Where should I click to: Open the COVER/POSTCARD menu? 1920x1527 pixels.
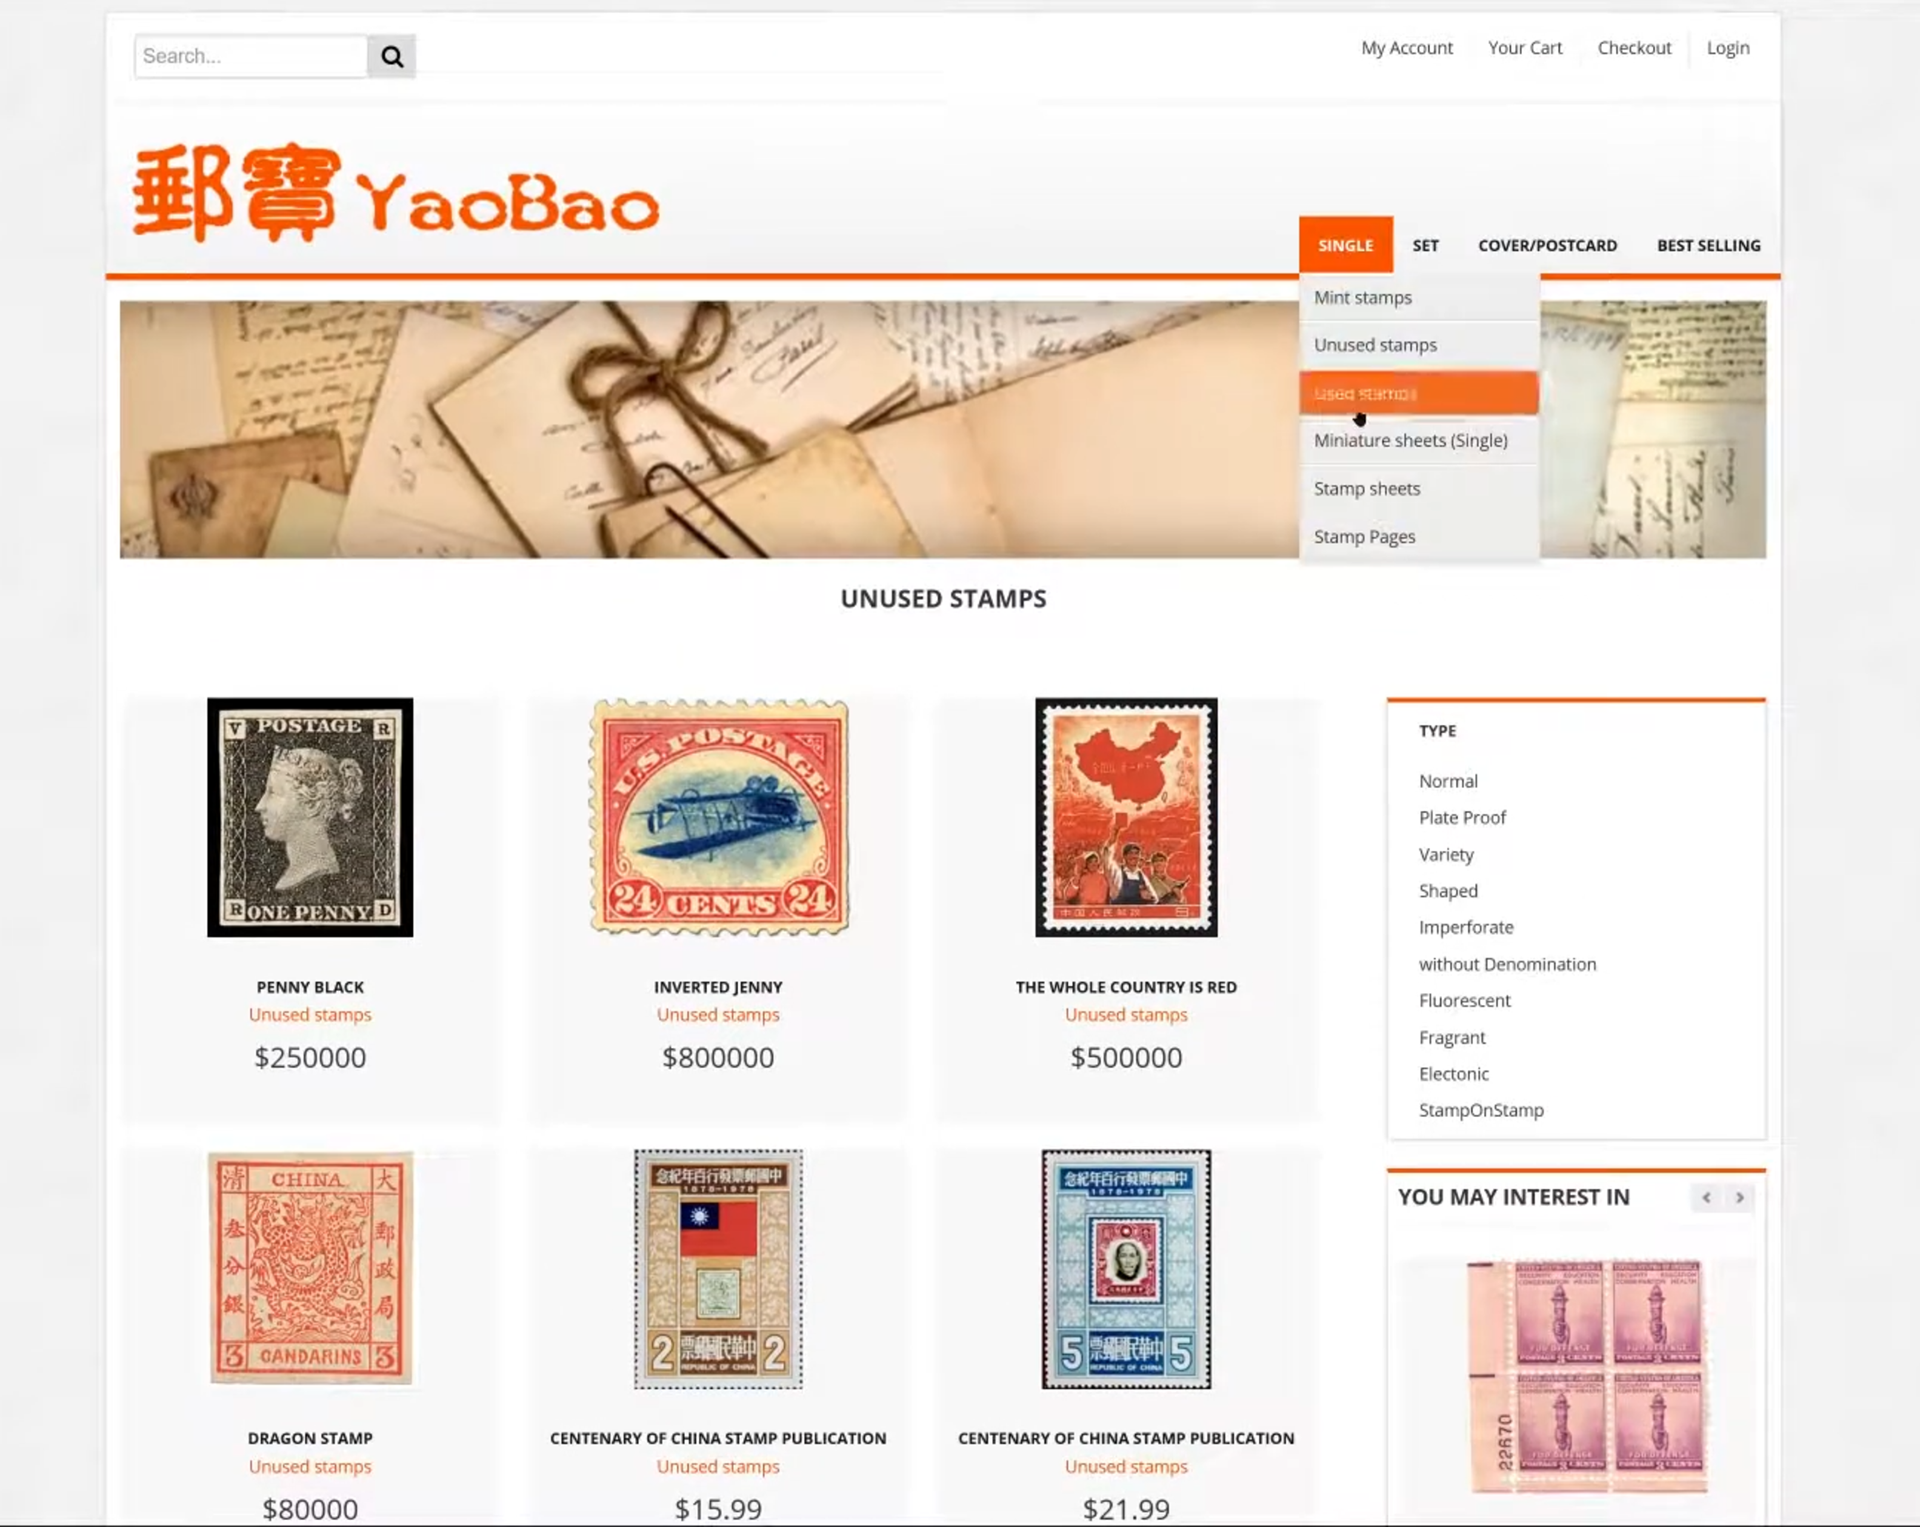(1547, 245)
